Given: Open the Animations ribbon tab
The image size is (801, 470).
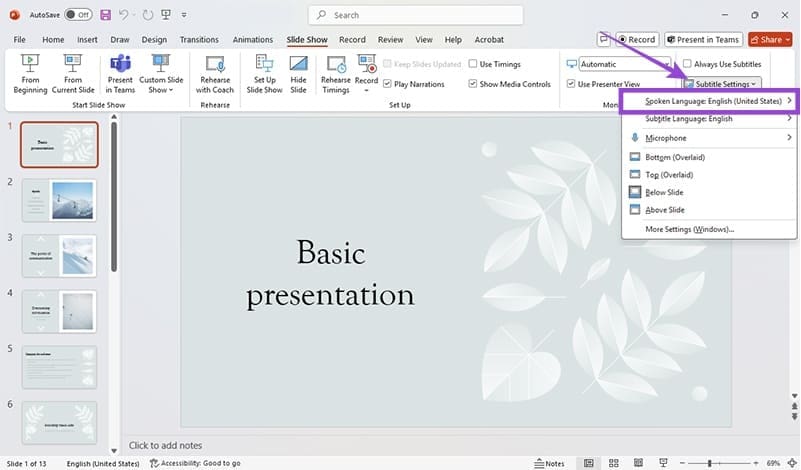Looking at the screenshot, I should coord(252,40).
